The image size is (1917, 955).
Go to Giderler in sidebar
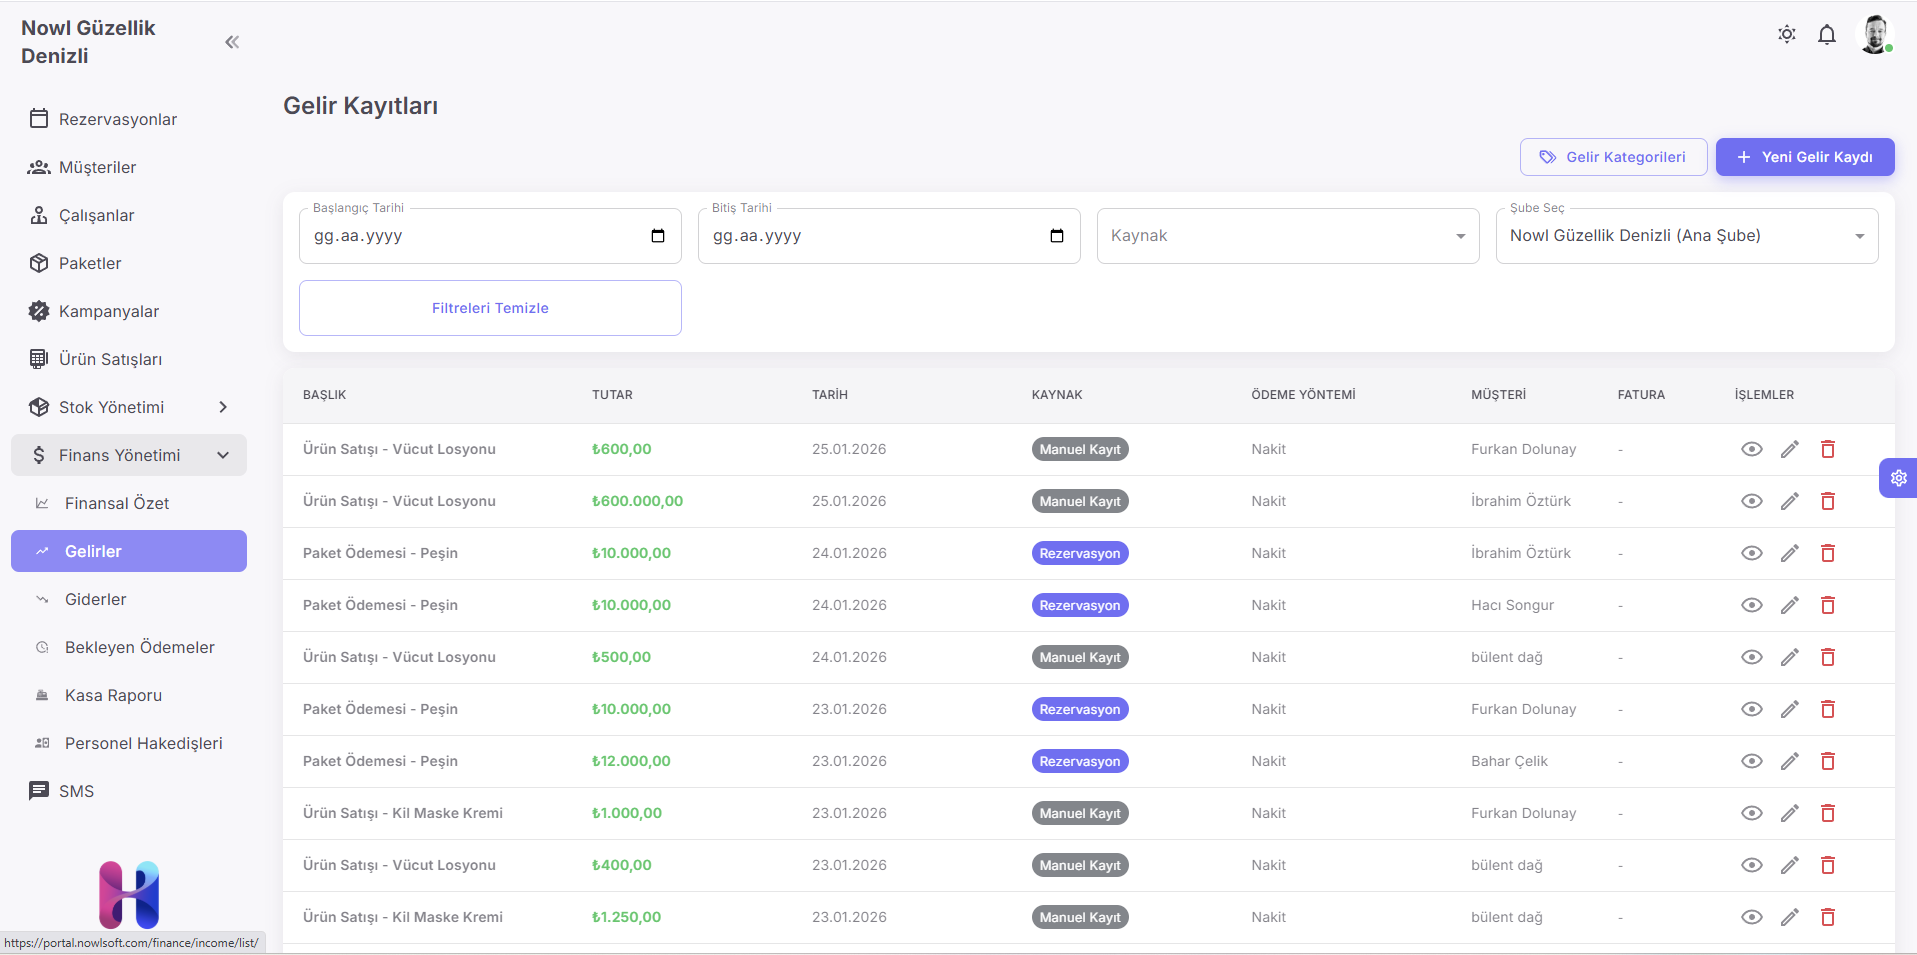[x=96, y=599]
